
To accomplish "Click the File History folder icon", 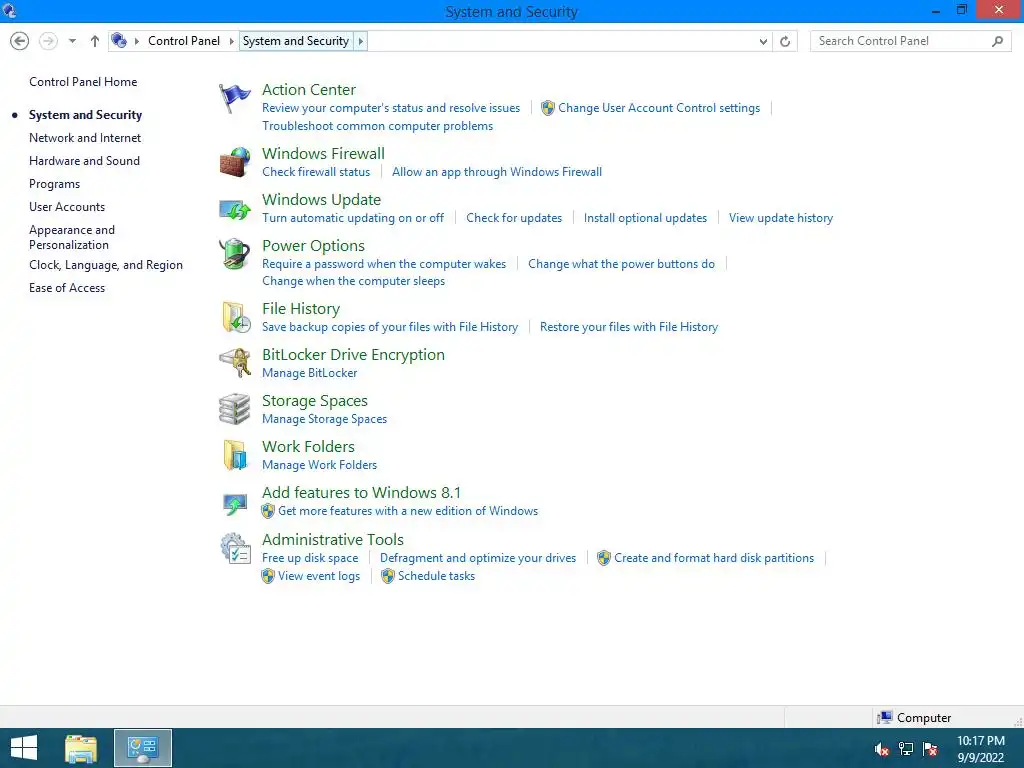I will (x=235, y=317).
